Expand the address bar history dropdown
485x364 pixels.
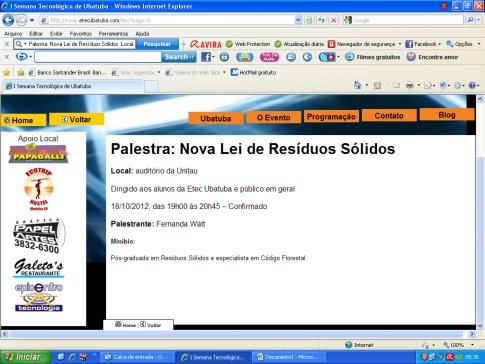pos(298,20)
